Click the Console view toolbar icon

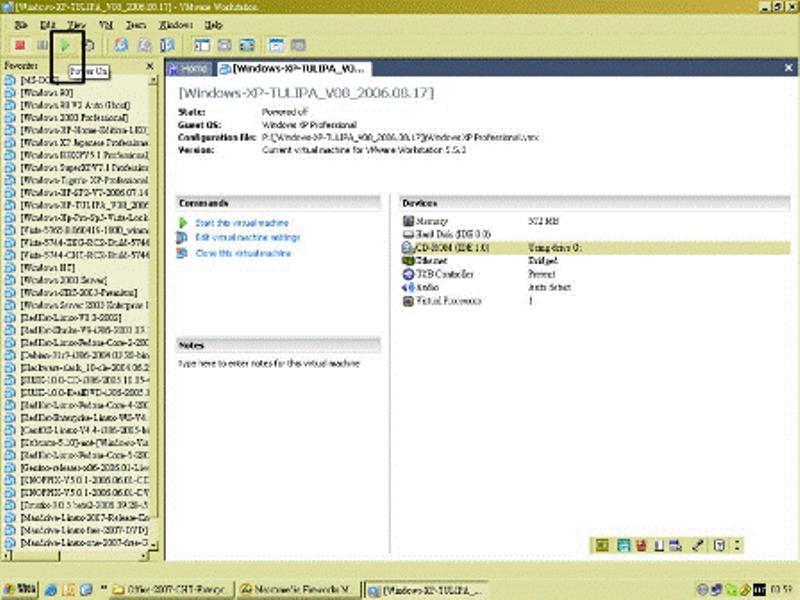click(x=298, y=45)
